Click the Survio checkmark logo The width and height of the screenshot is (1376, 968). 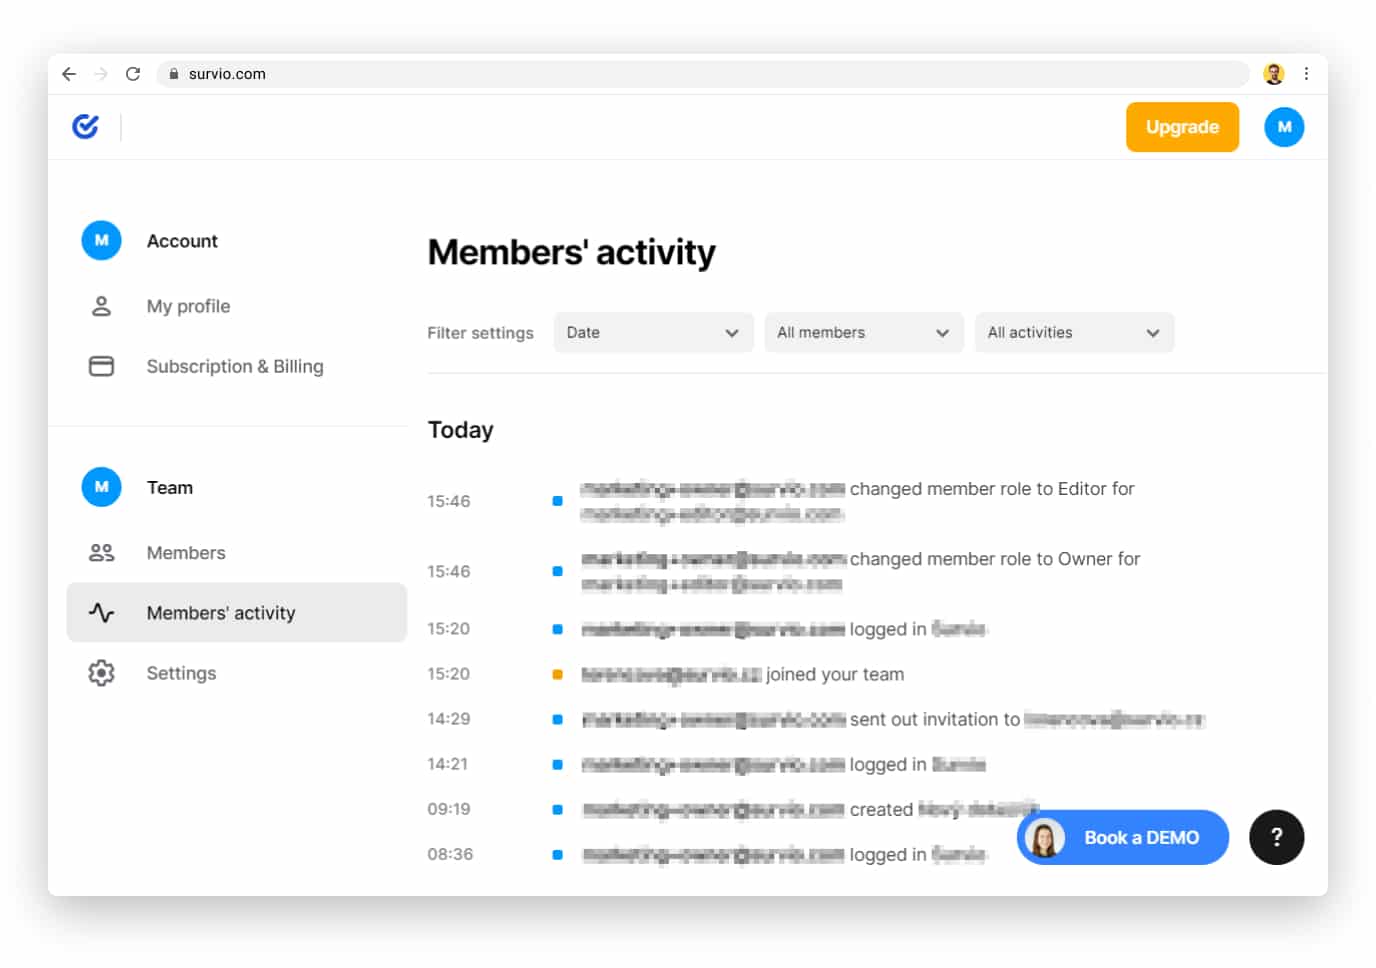click(86, 126)
